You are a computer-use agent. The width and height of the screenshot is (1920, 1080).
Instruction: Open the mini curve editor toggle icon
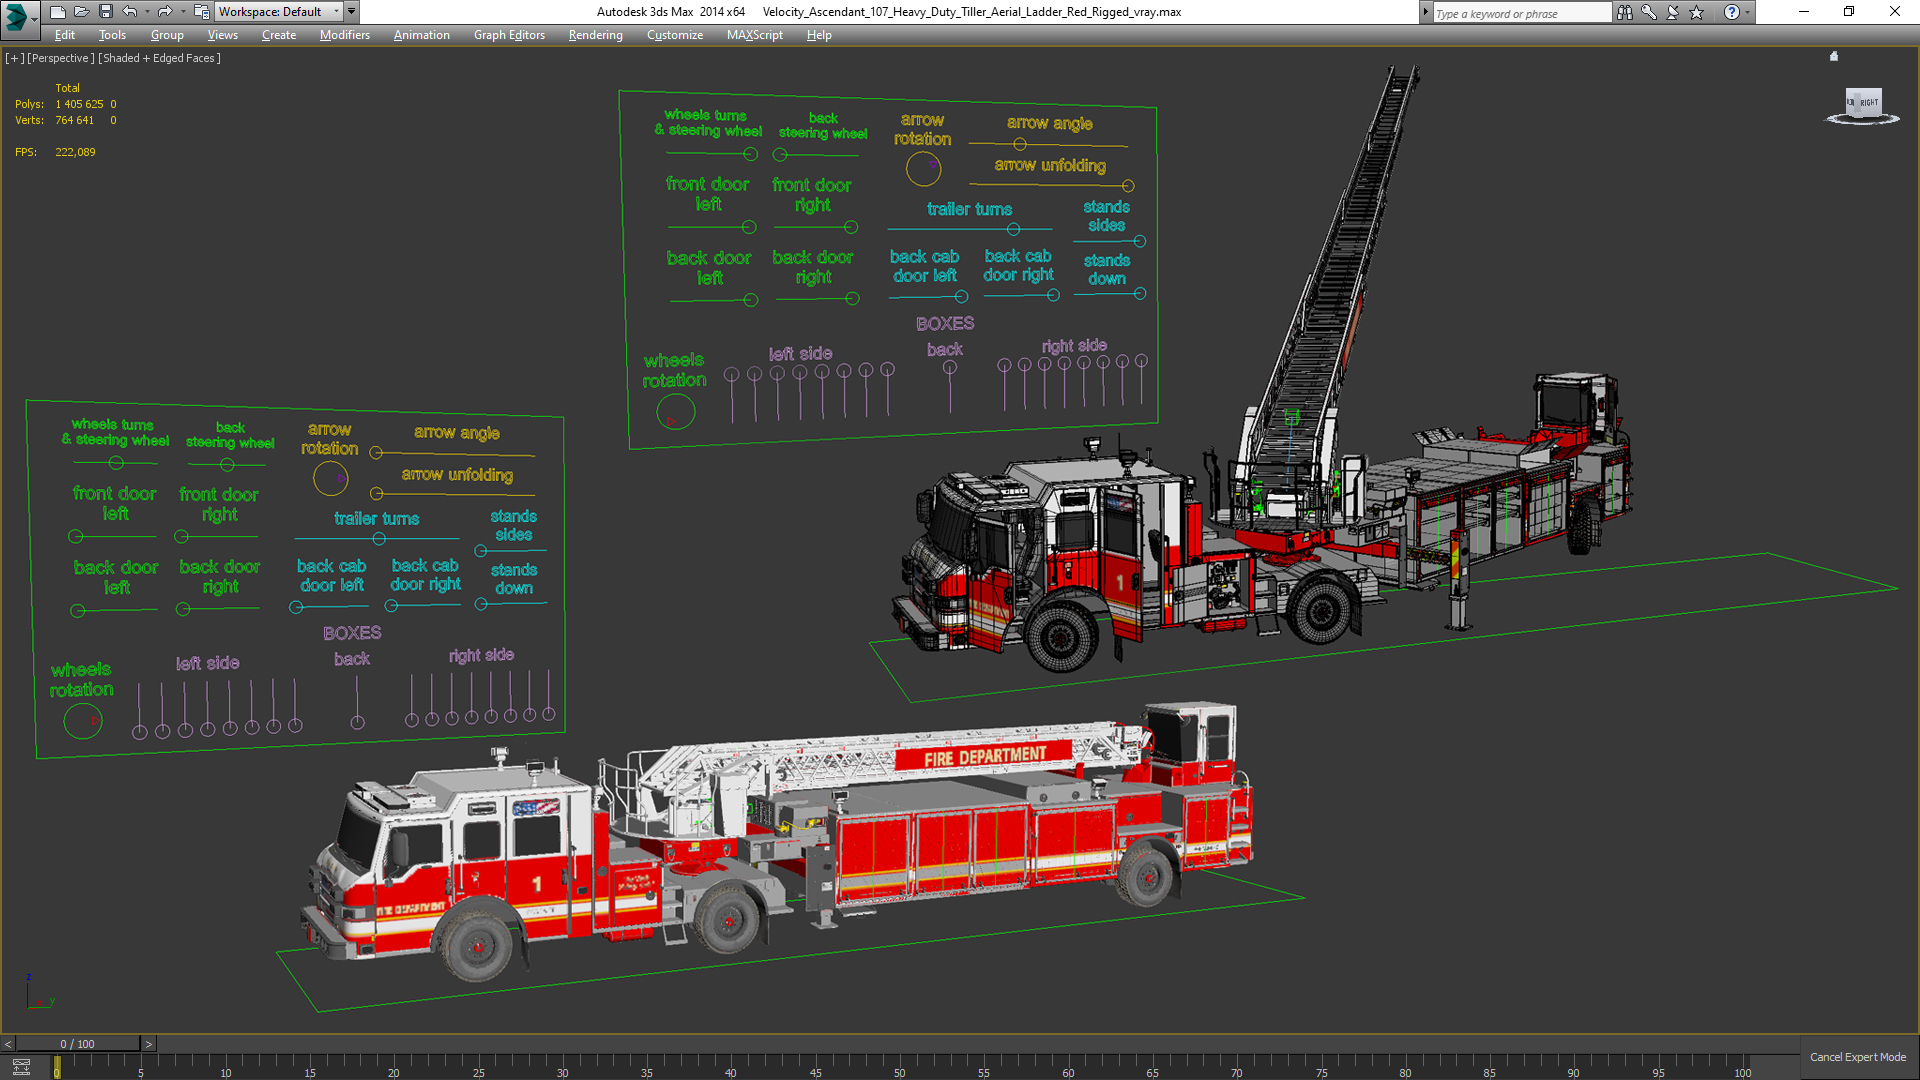point(21,1066)
